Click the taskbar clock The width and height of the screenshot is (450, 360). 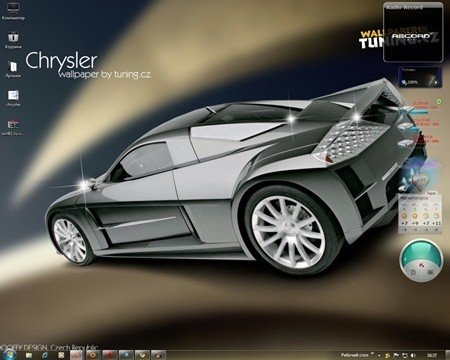(432, 355)
